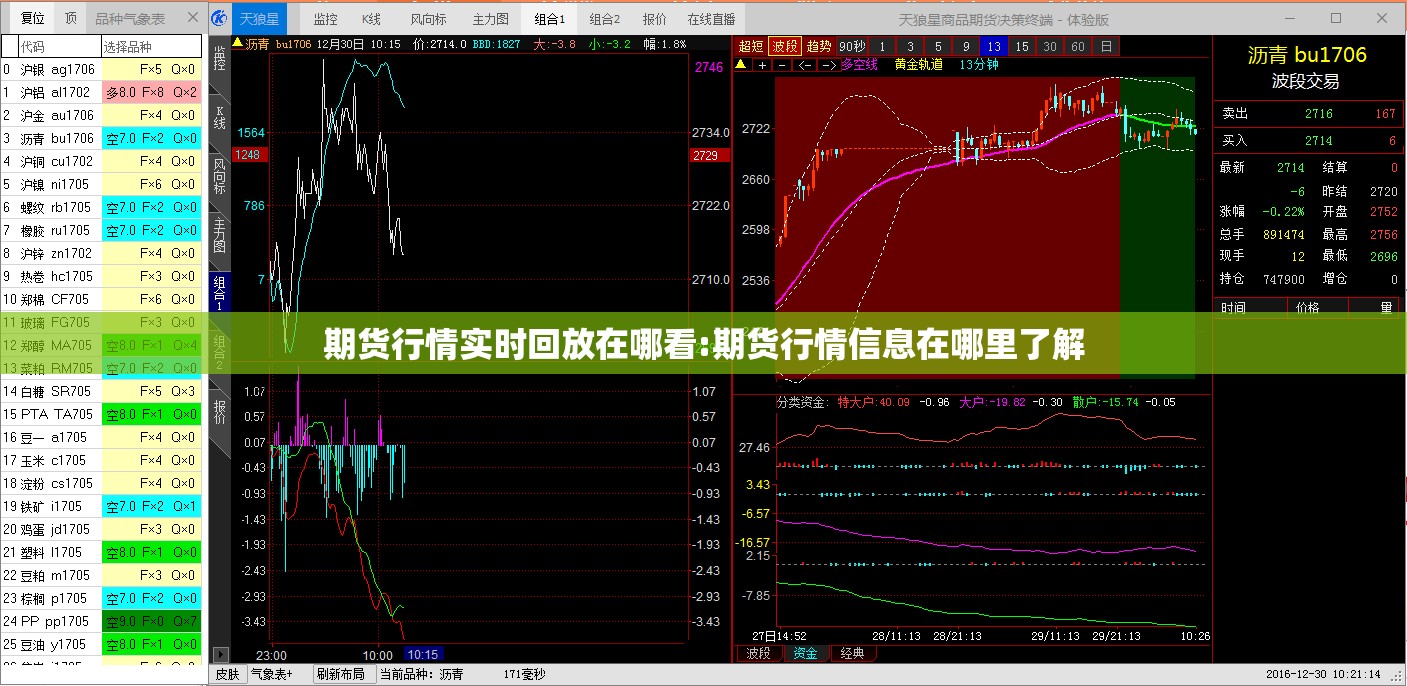1407x686 pixels.
Task: Move the chart right with the -> arrow
Action: click(827, 64)
